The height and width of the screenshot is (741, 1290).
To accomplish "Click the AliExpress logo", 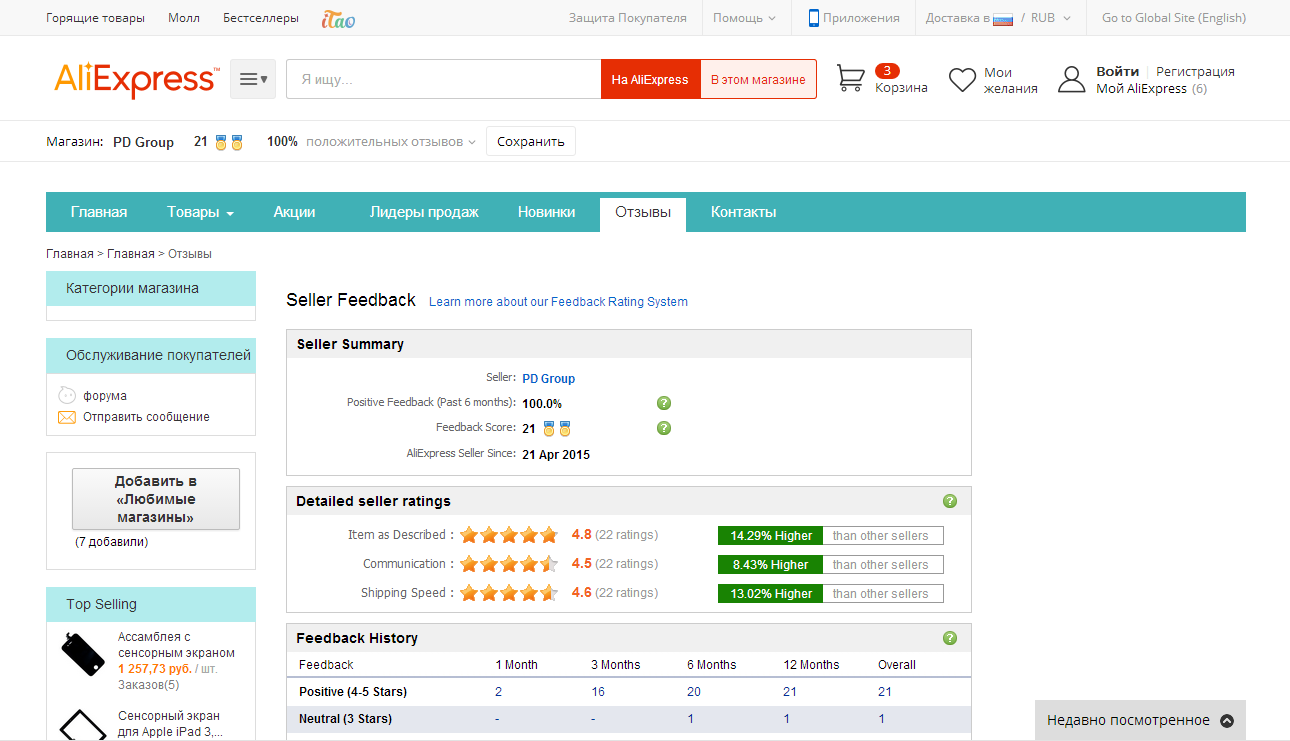I will coord(136,80).
